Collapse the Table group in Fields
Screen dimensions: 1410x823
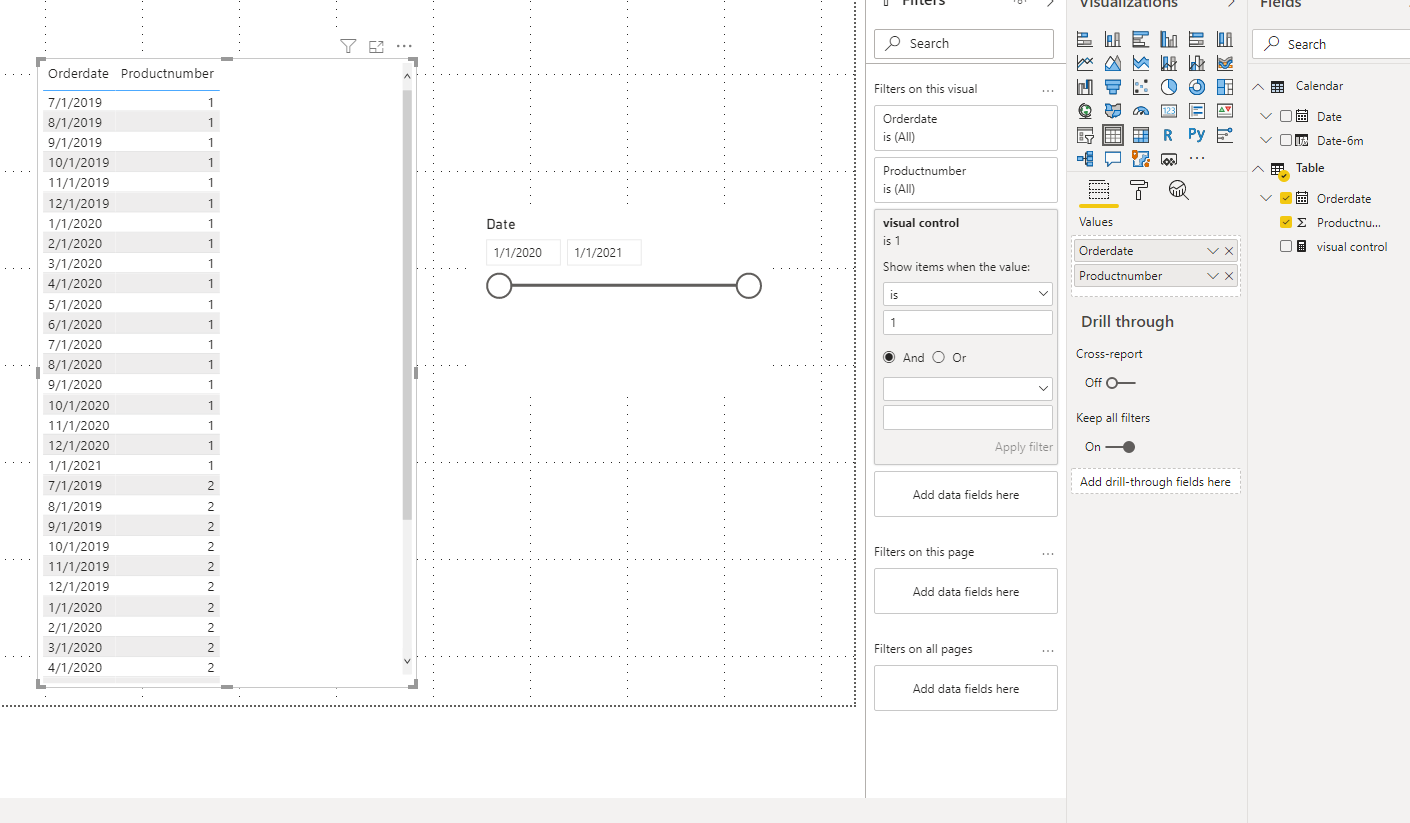tap(1259, 169)
